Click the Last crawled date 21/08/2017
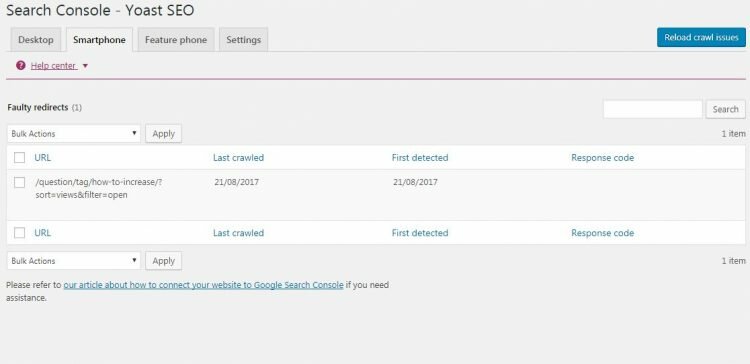Image resolution: width=750 pixels, height=364 pixels. (237, 182)
